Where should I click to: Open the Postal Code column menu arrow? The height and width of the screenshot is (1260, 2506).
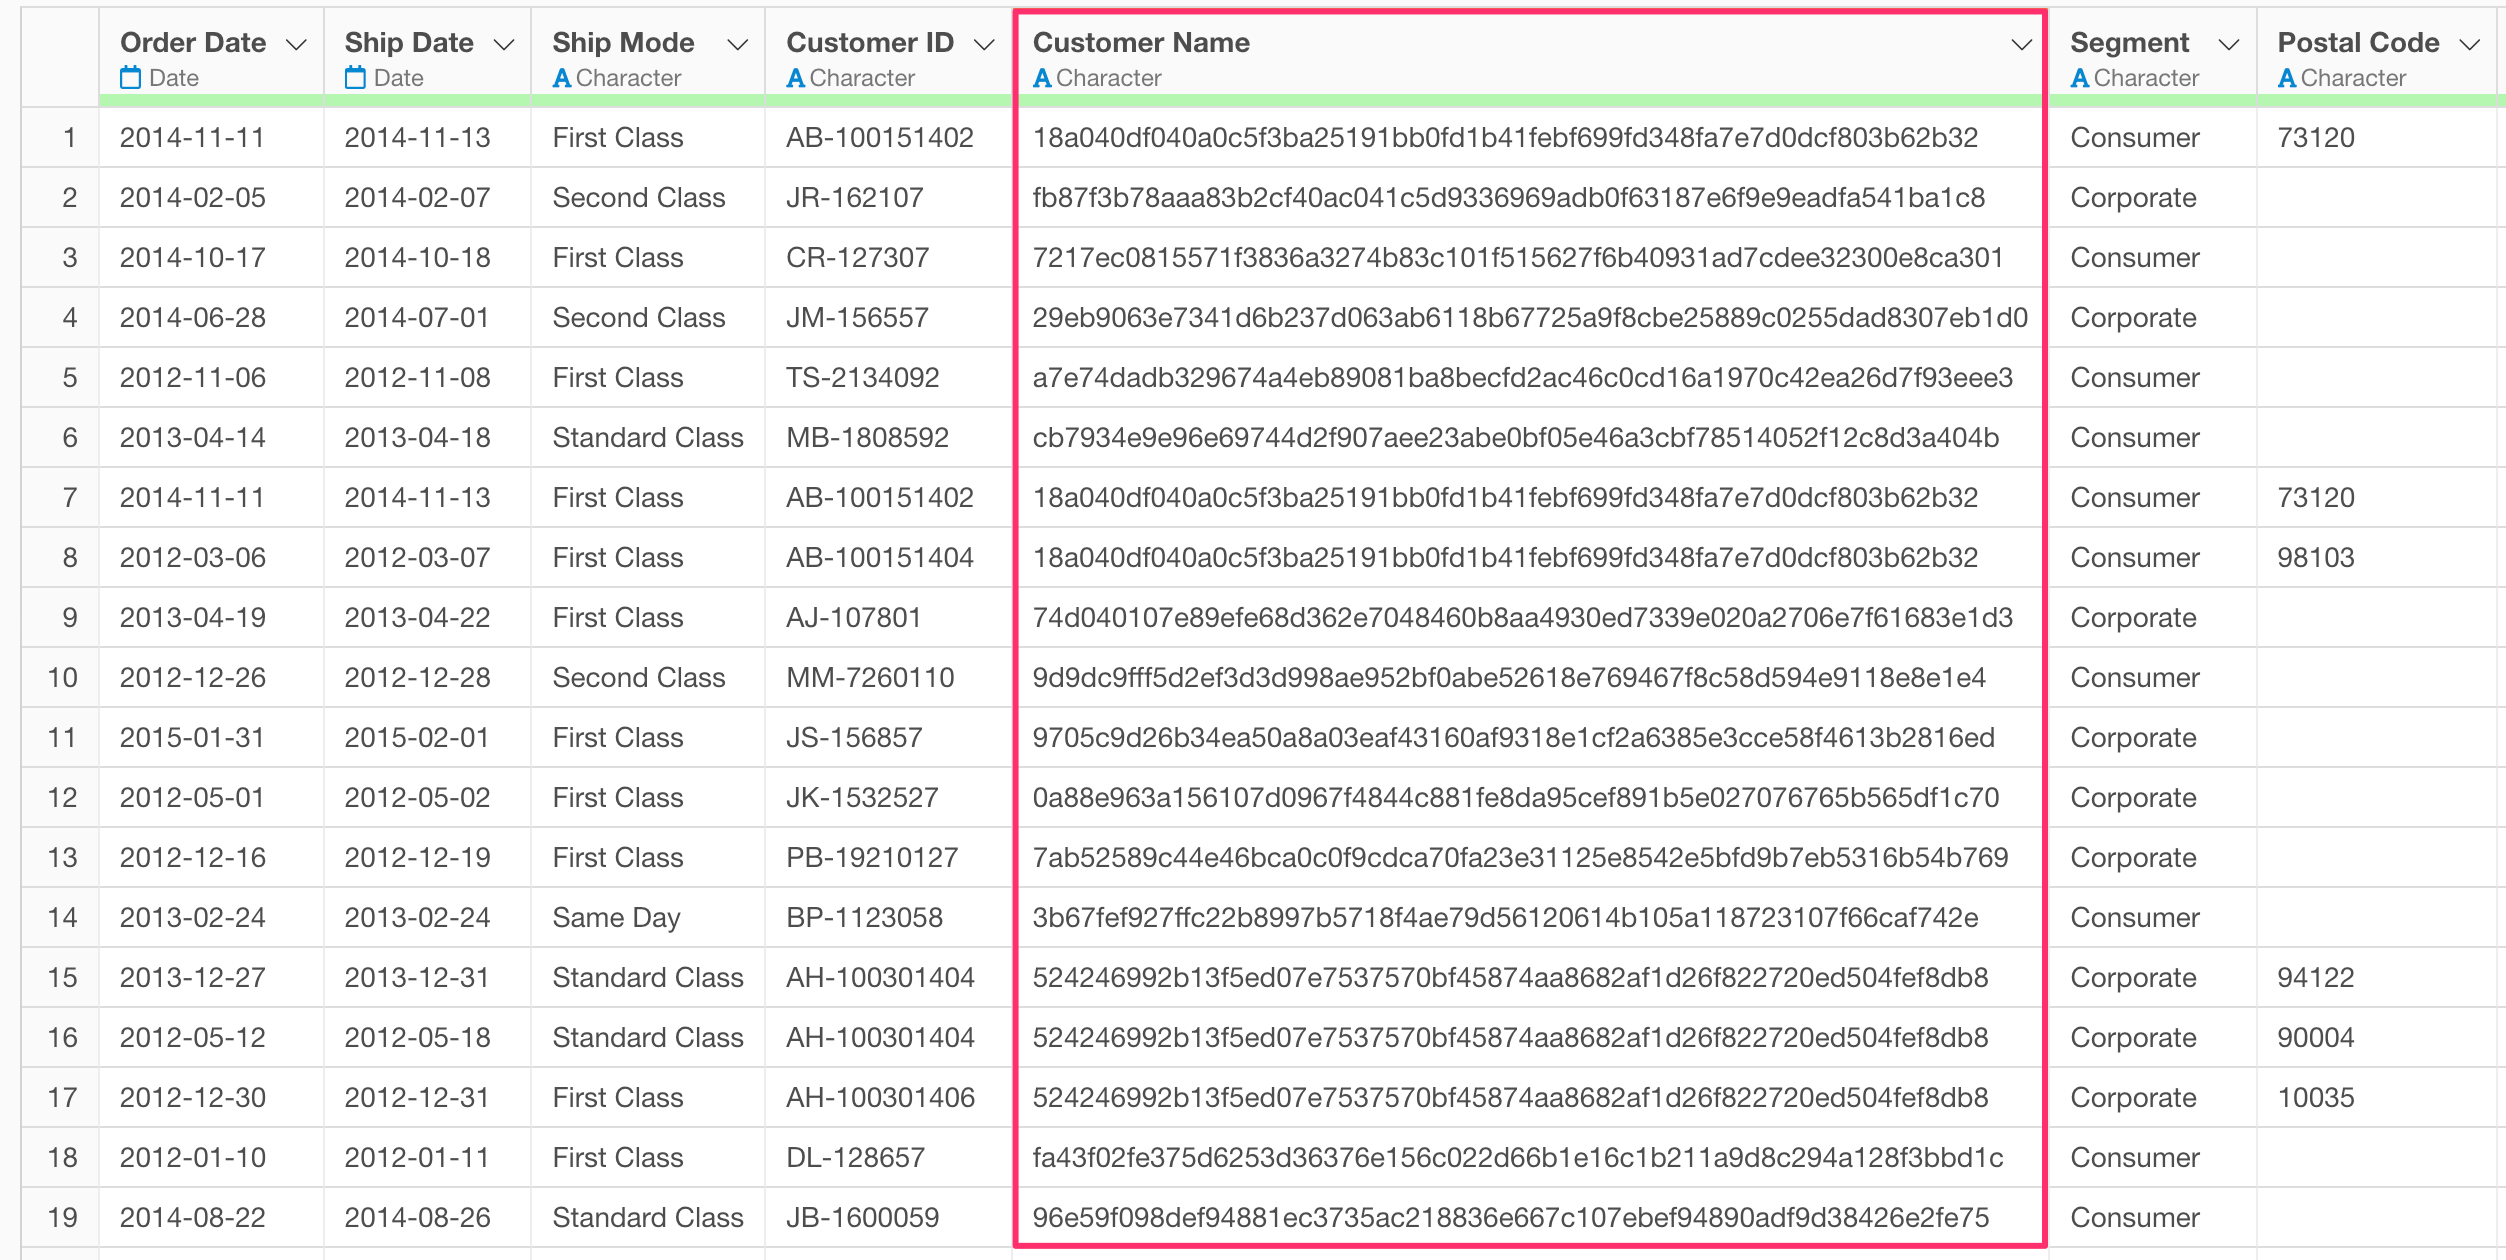pos(2470,44)
